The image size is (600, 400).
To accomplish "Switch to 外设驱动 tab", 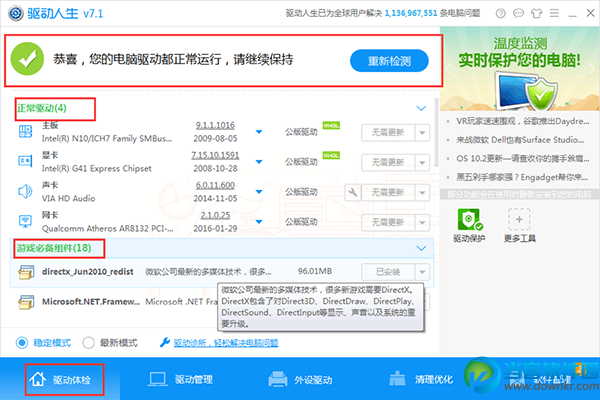I will click(300, 380).
